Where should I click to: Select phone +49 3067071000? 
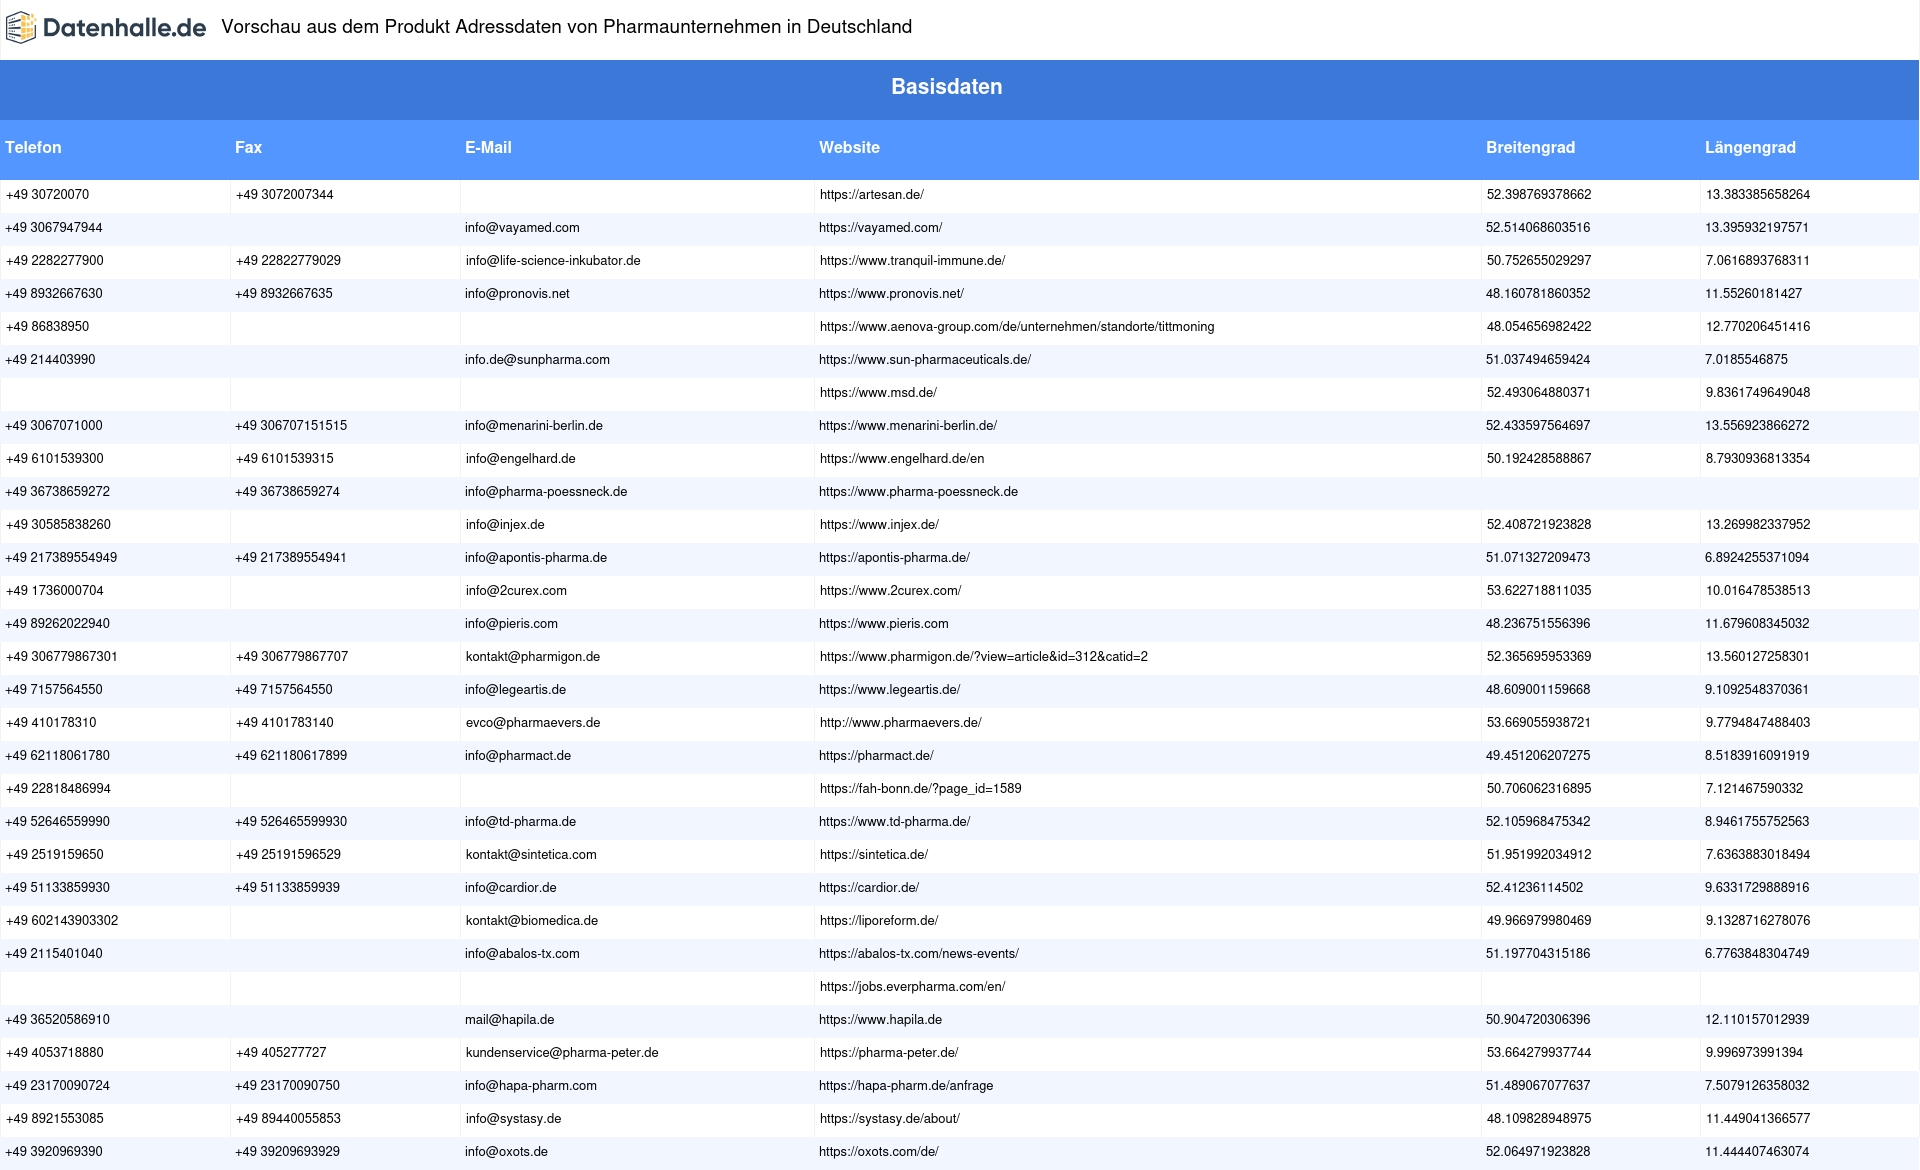click(54, 426)
